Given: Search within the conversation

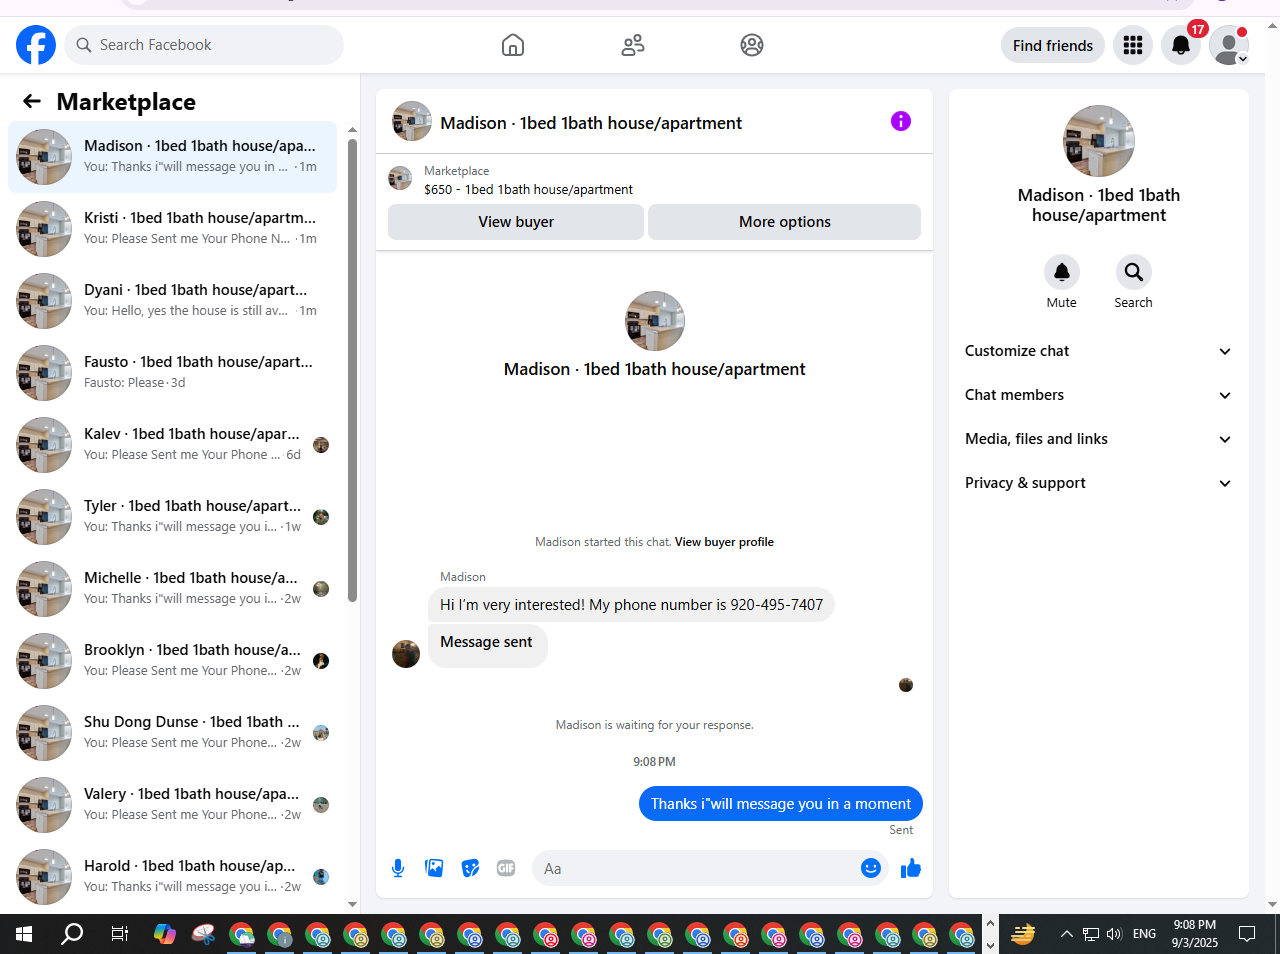Looking at the screenshot, I should 1134,272.
